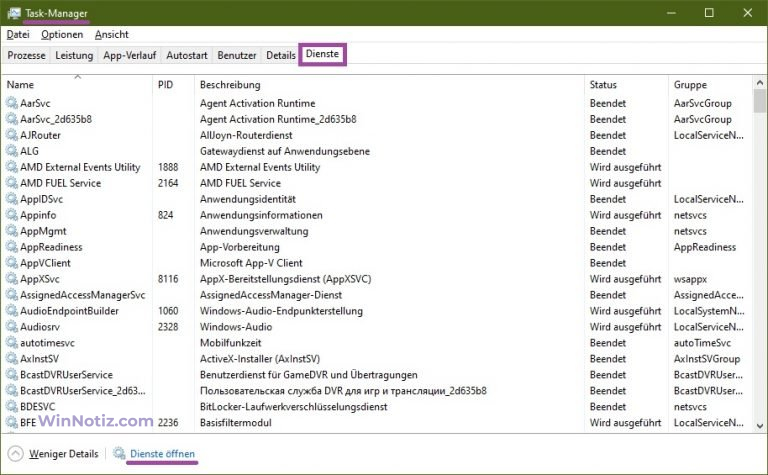Select the BFE Basisfiltermodul row
768x475 pixels.
pyautogui.click(x=300, y=423)
